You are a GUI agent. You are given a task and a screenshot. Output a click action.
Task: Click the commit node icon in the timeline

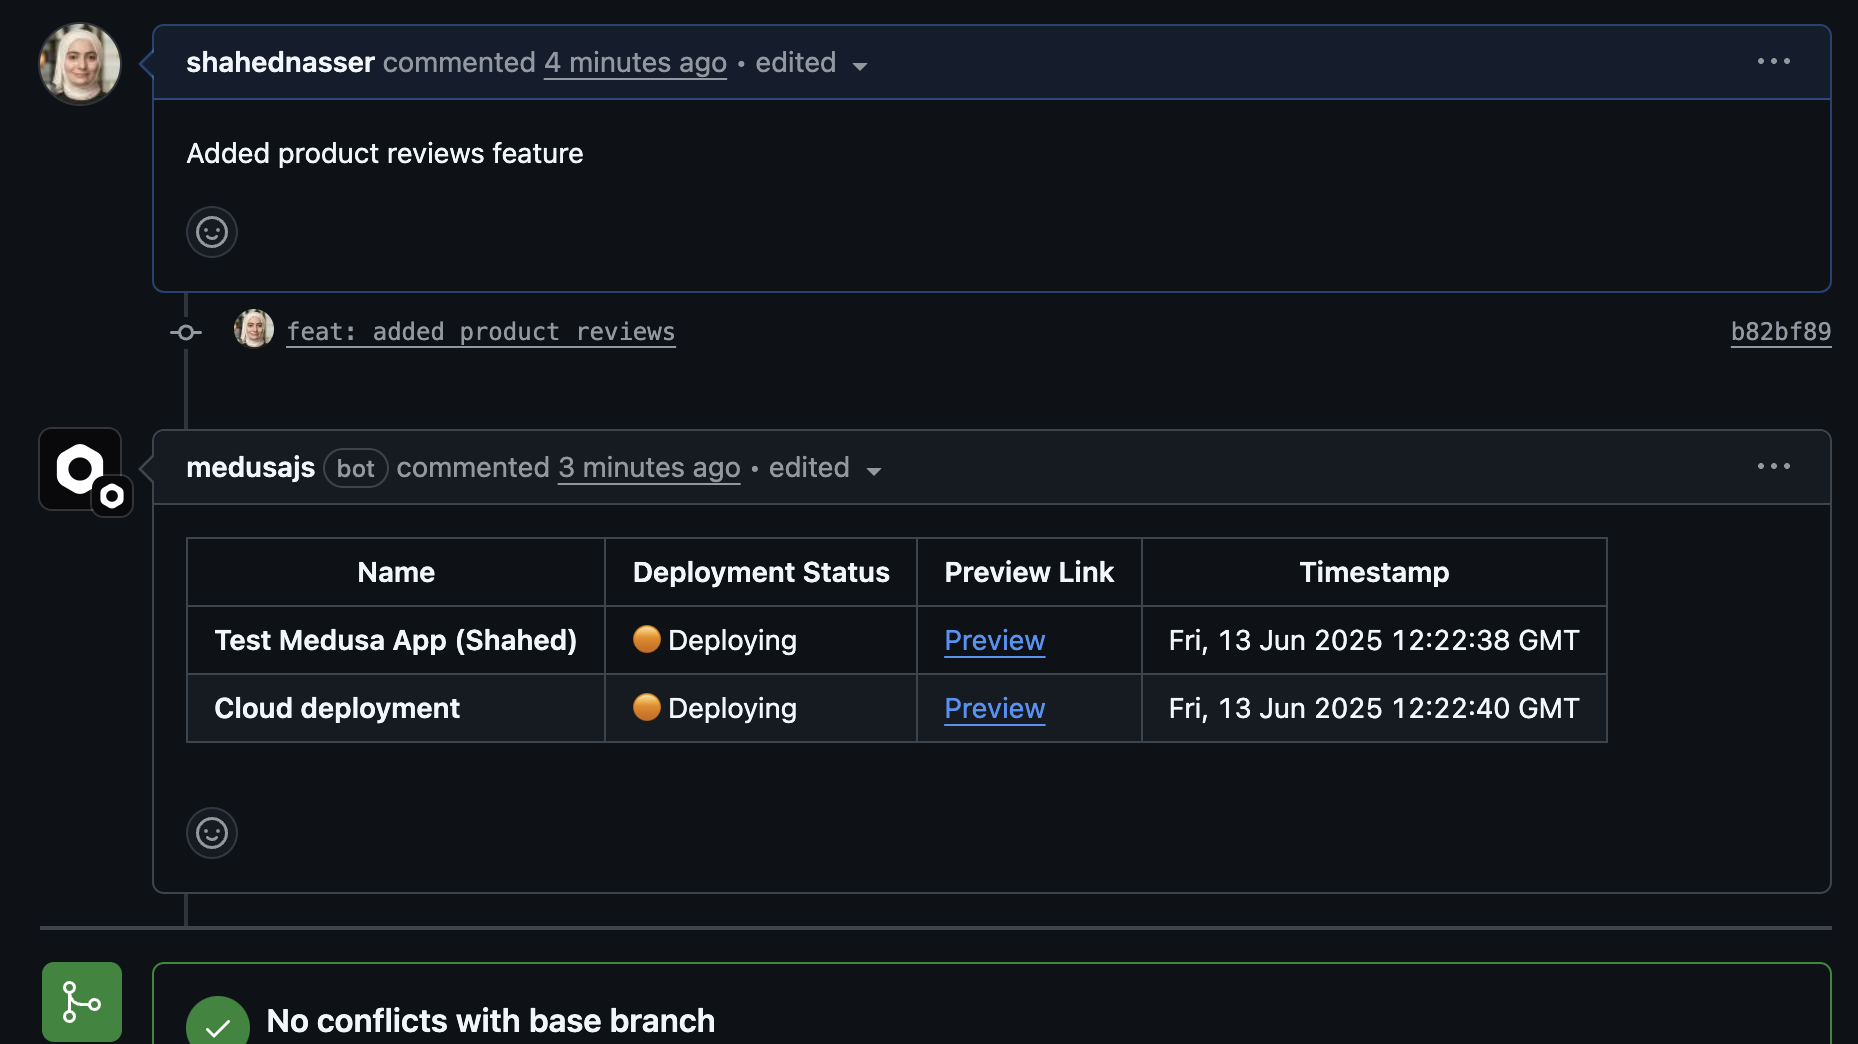[185, 331]
